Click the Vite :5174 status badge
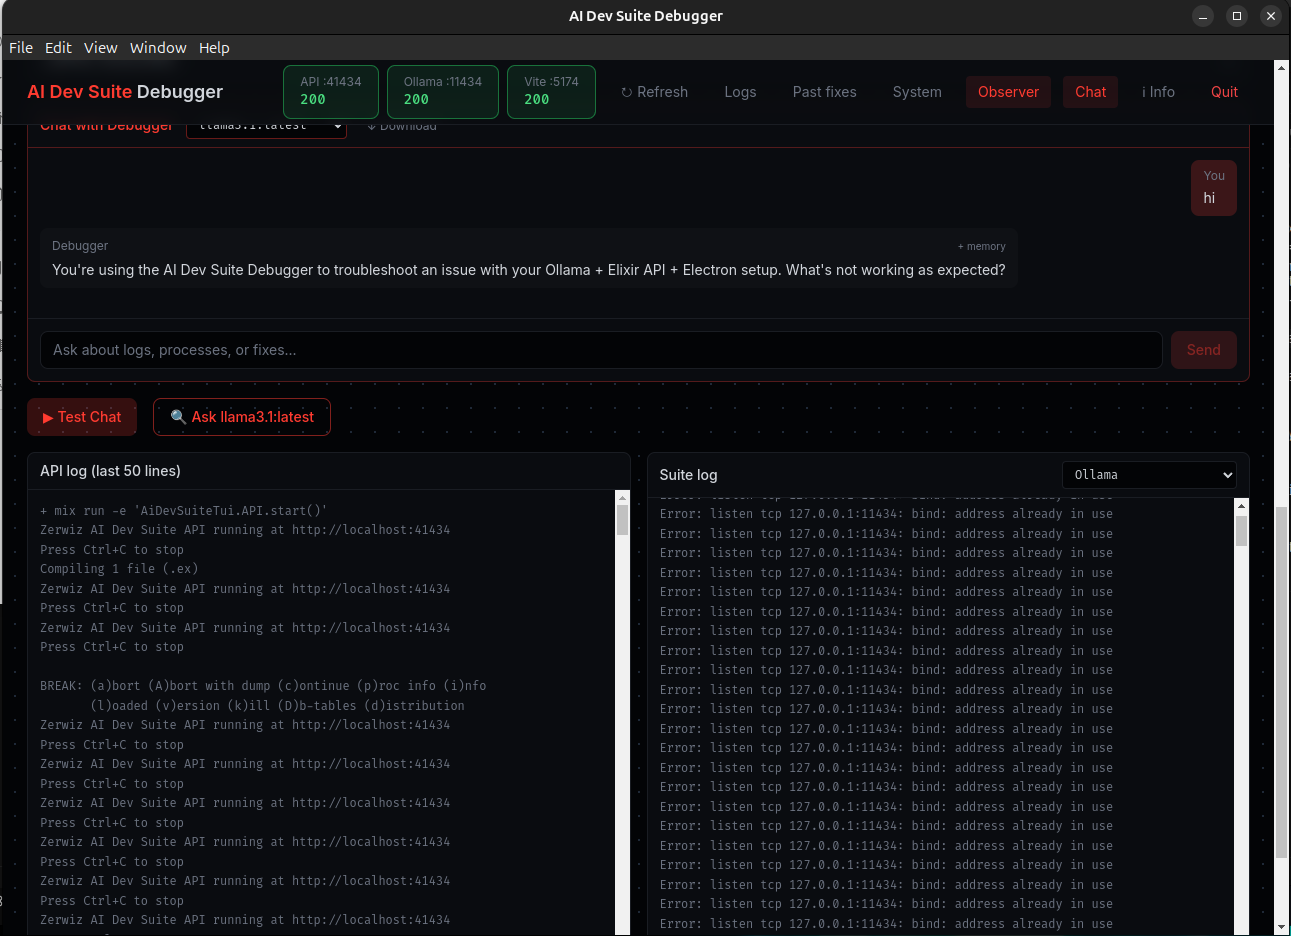This screenshot has height=936, width=1291. point(551,91)
